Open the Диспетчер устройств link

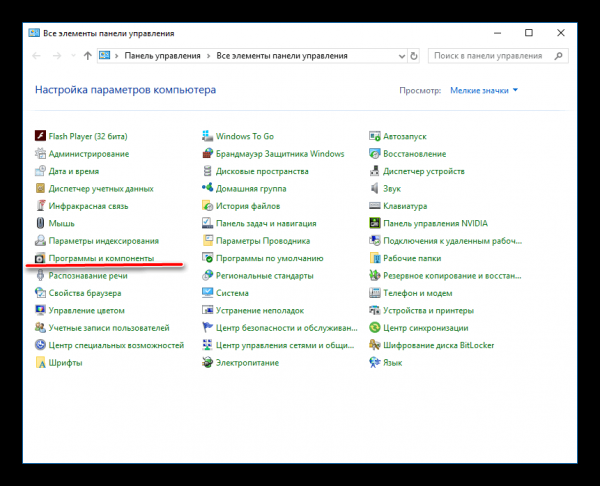click(424, 171)
